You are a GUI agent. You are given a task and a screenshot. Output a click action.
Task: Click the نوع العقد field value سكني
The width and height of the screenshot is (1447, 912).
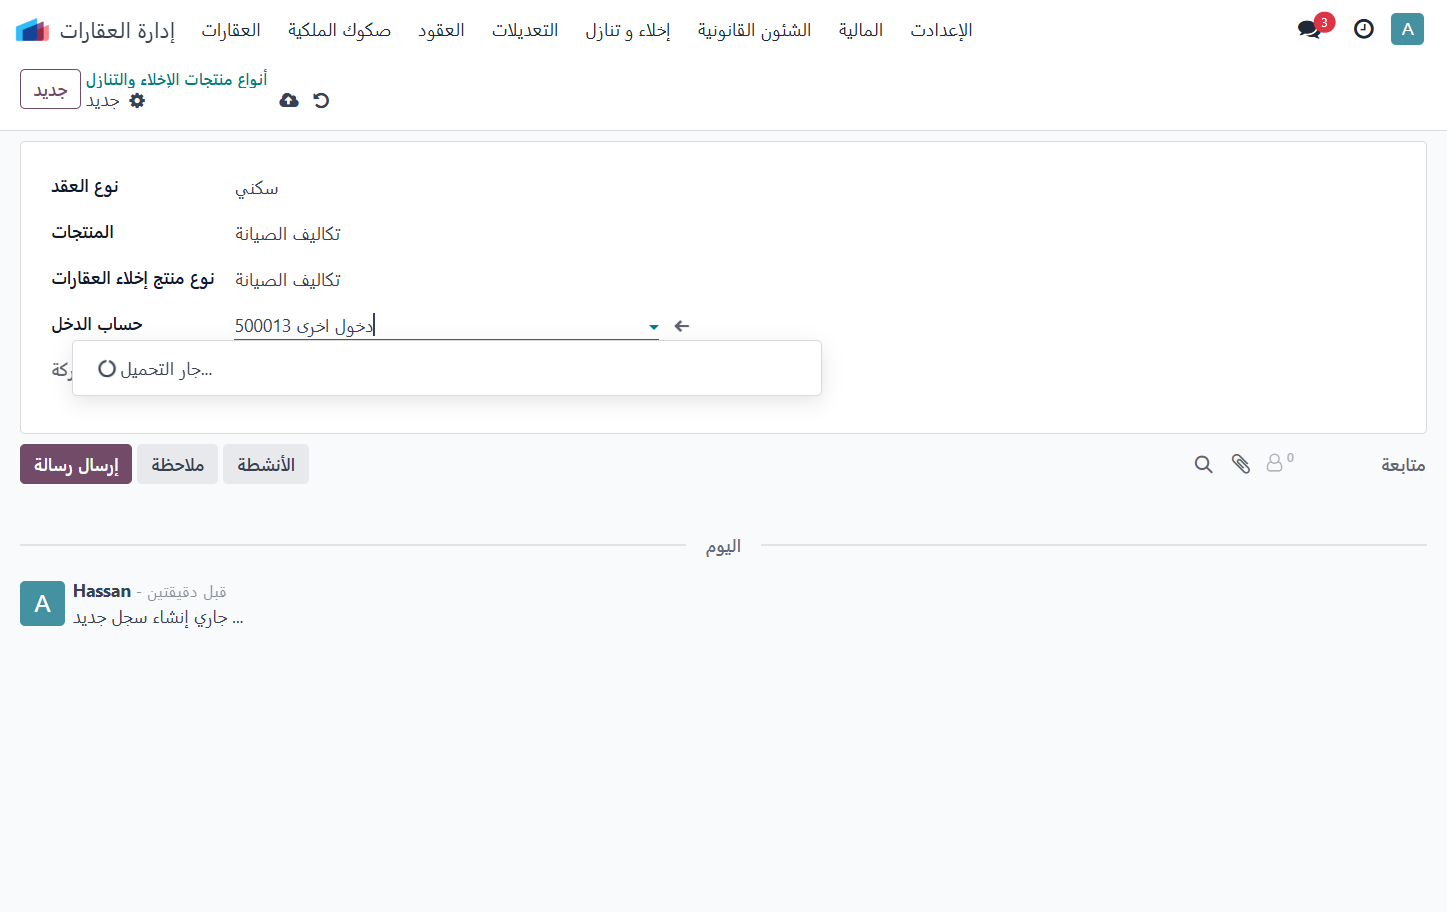click(x=257, y=188)
